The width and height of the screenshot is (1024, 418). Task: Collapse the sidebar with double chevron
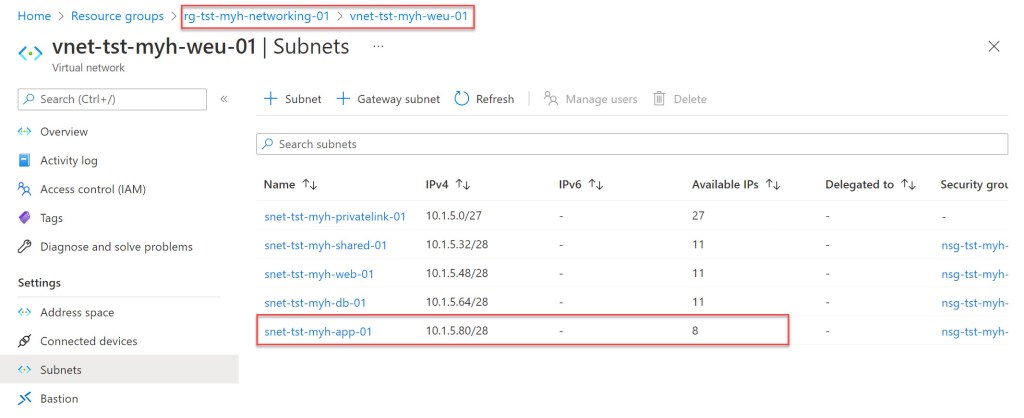click(x=224, y=99)
